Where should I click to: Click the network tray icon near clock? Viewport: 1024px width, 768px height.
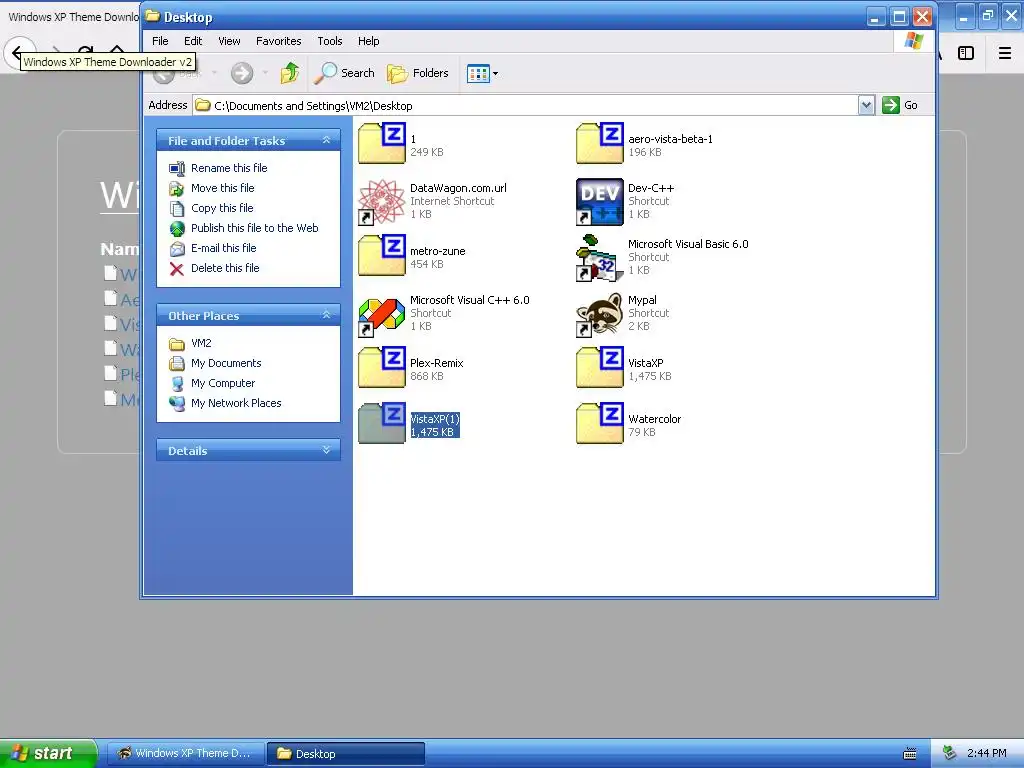[x=950, y=753]
